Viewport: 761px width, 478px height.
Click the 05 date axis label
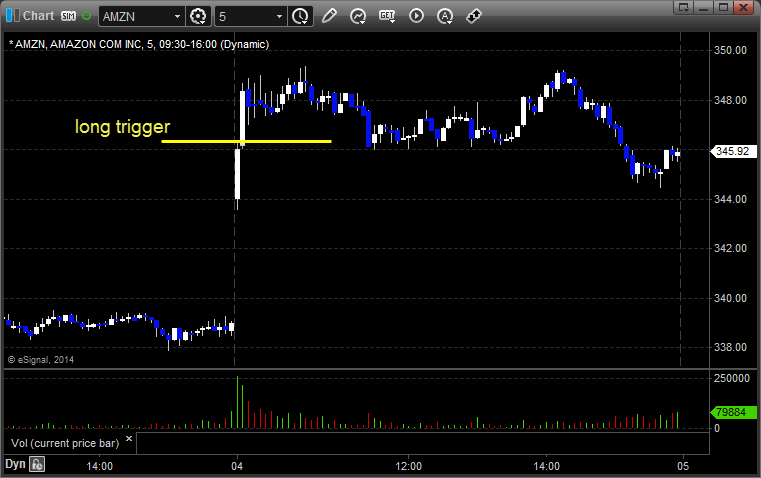(683, 466)
